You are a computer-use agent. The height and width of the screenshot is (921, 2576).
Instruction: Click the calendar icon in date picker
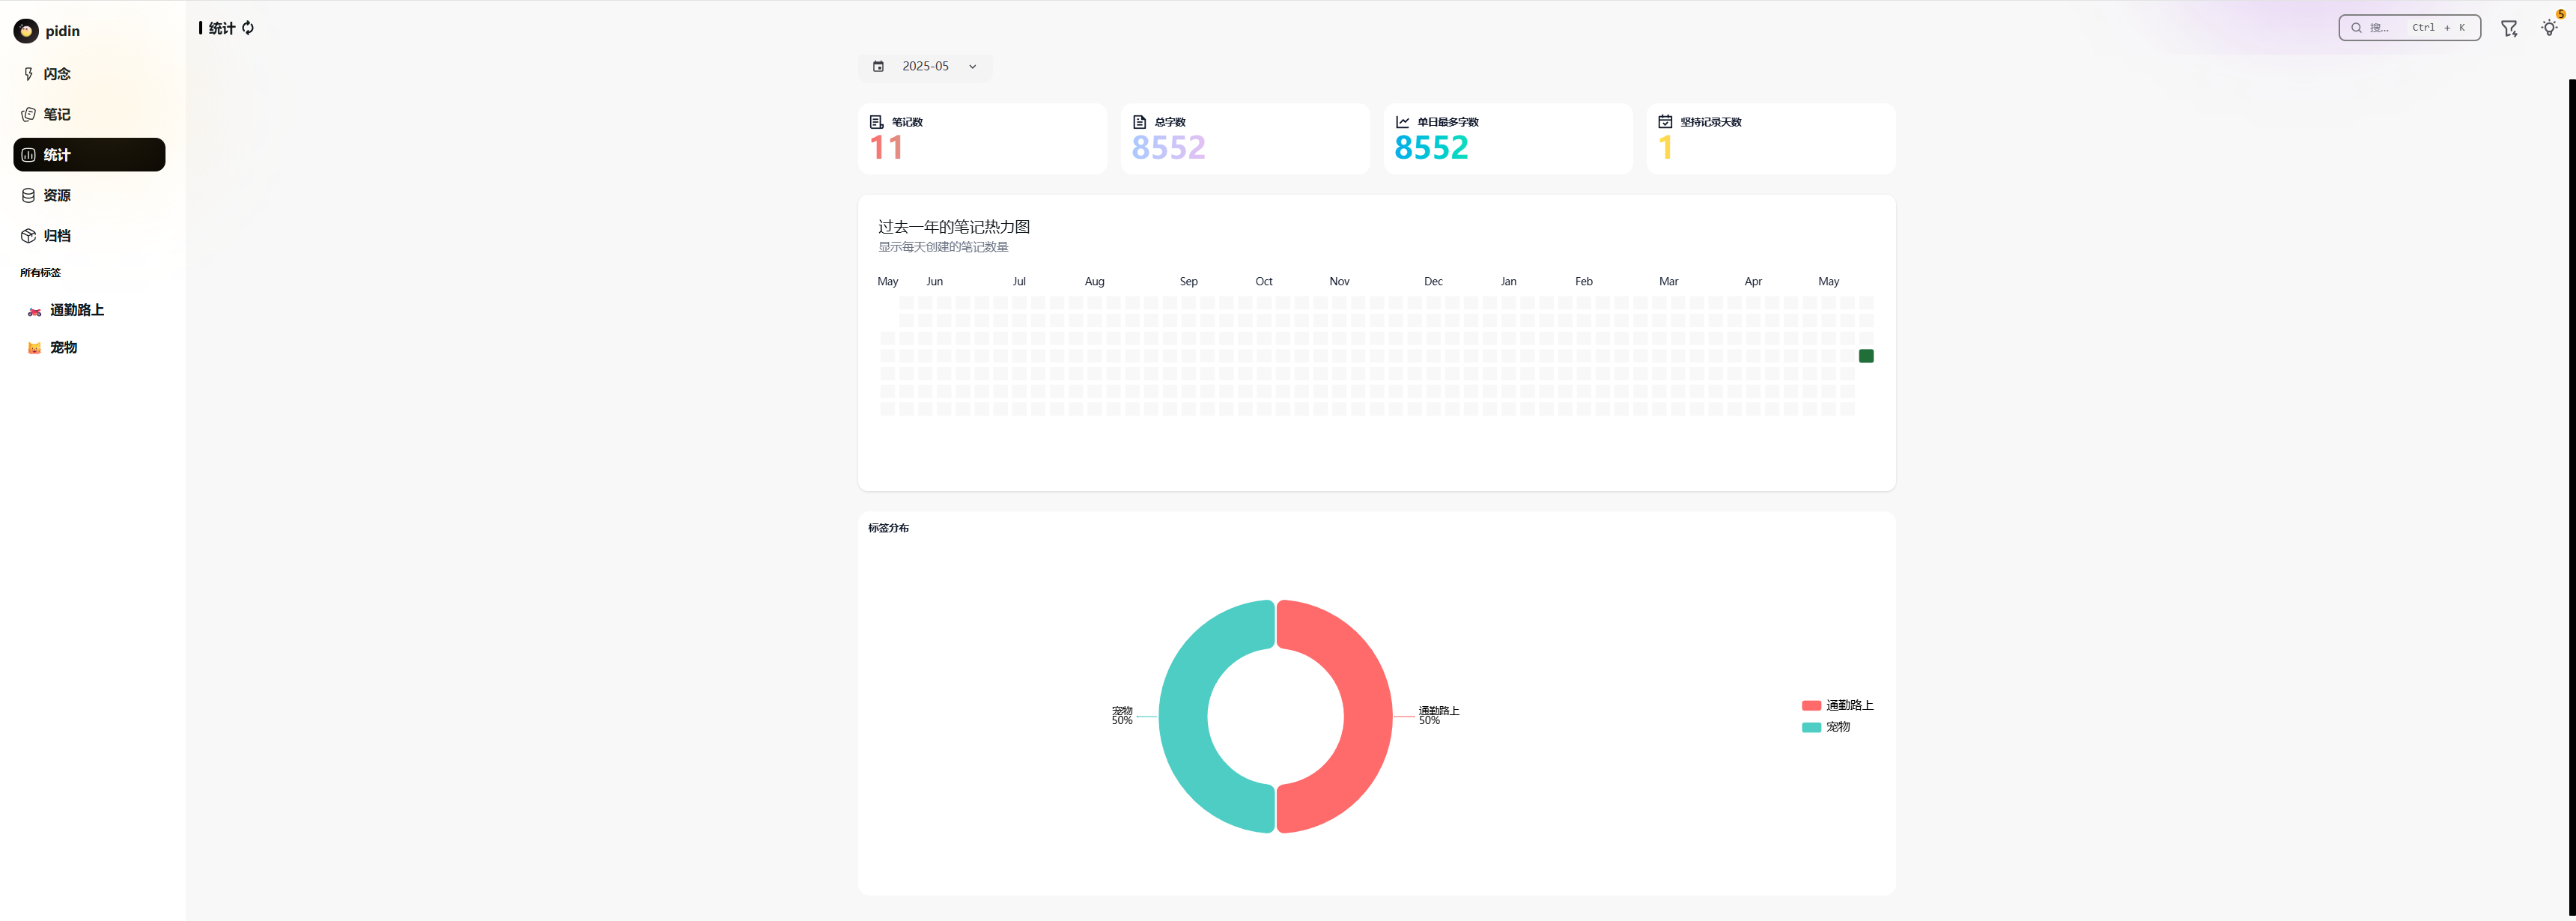click(x=878, y=67)
